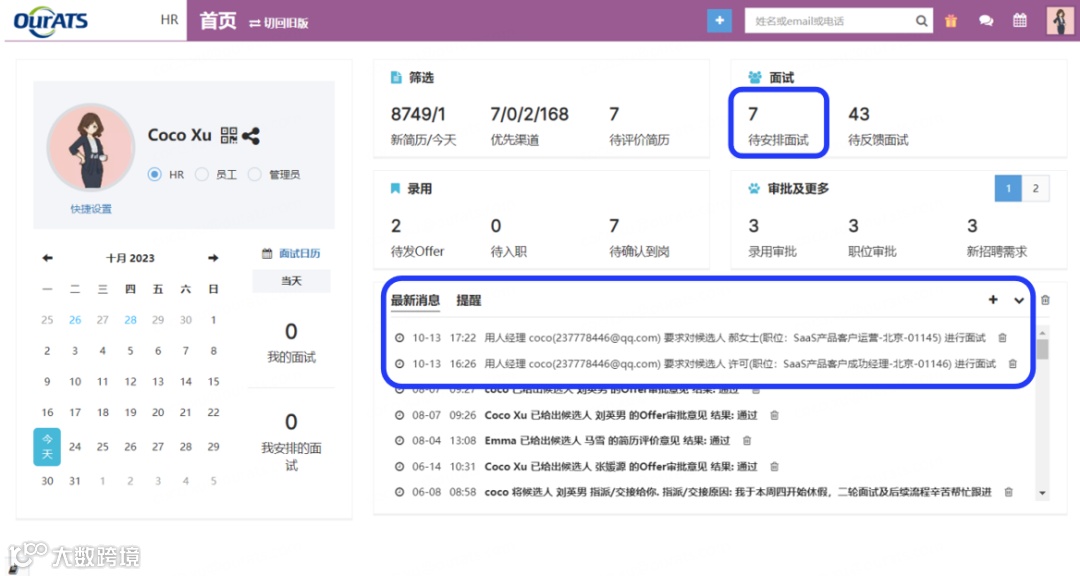Select today's highlighted date 今天
Screen dimensions: 1080x576
(47, 446)
